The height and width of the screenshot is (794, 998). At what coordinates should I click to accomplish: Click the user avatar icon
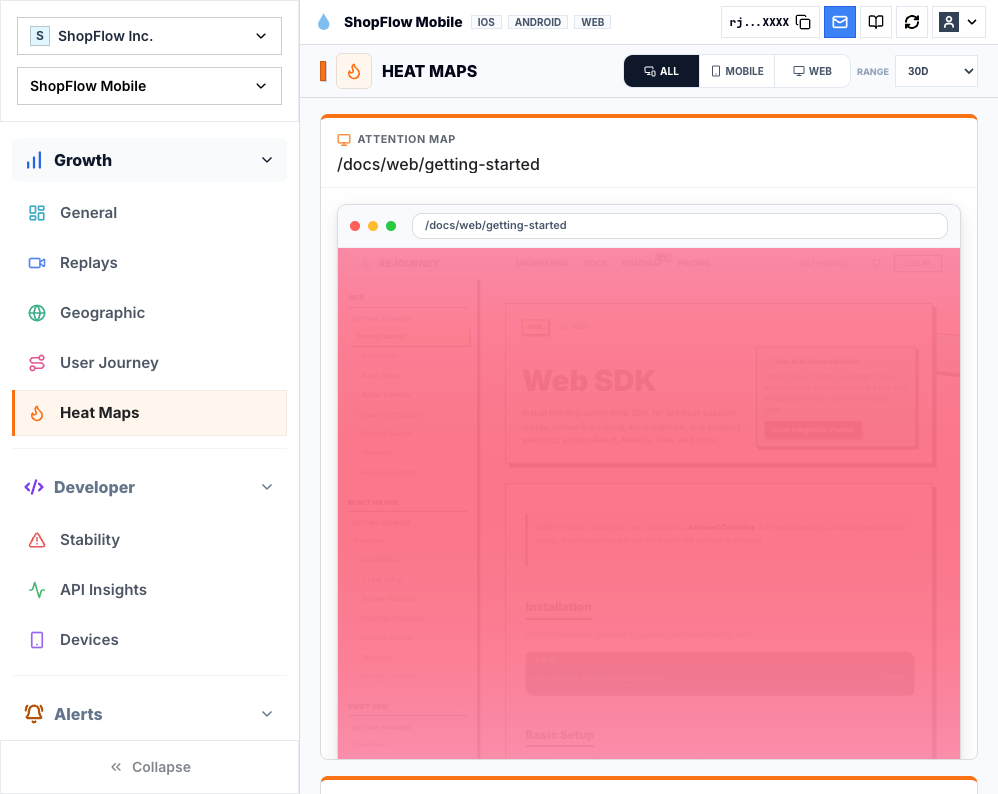click(x=949, y=22)
